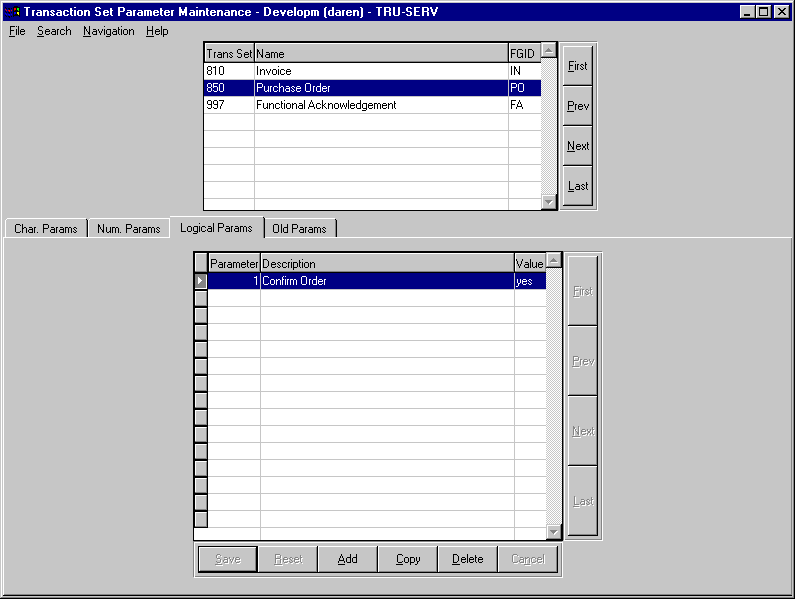Open the Search menu

point(54,31)
